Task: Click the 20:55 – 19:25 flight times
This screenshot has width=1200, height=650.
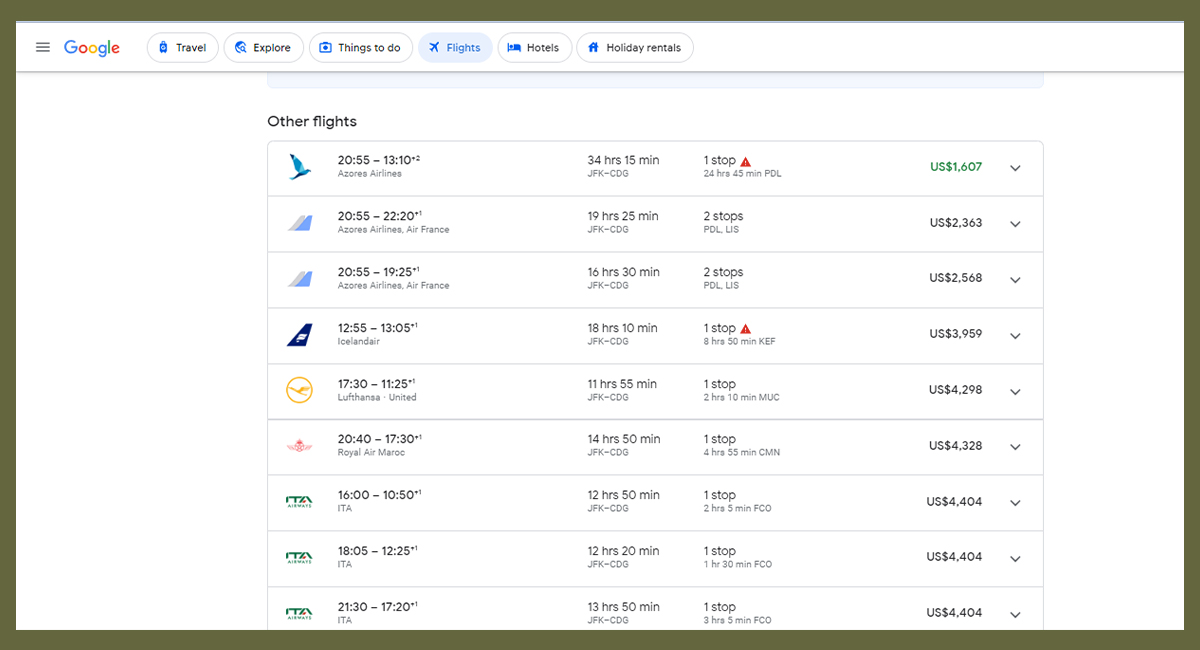Action: 379,272
